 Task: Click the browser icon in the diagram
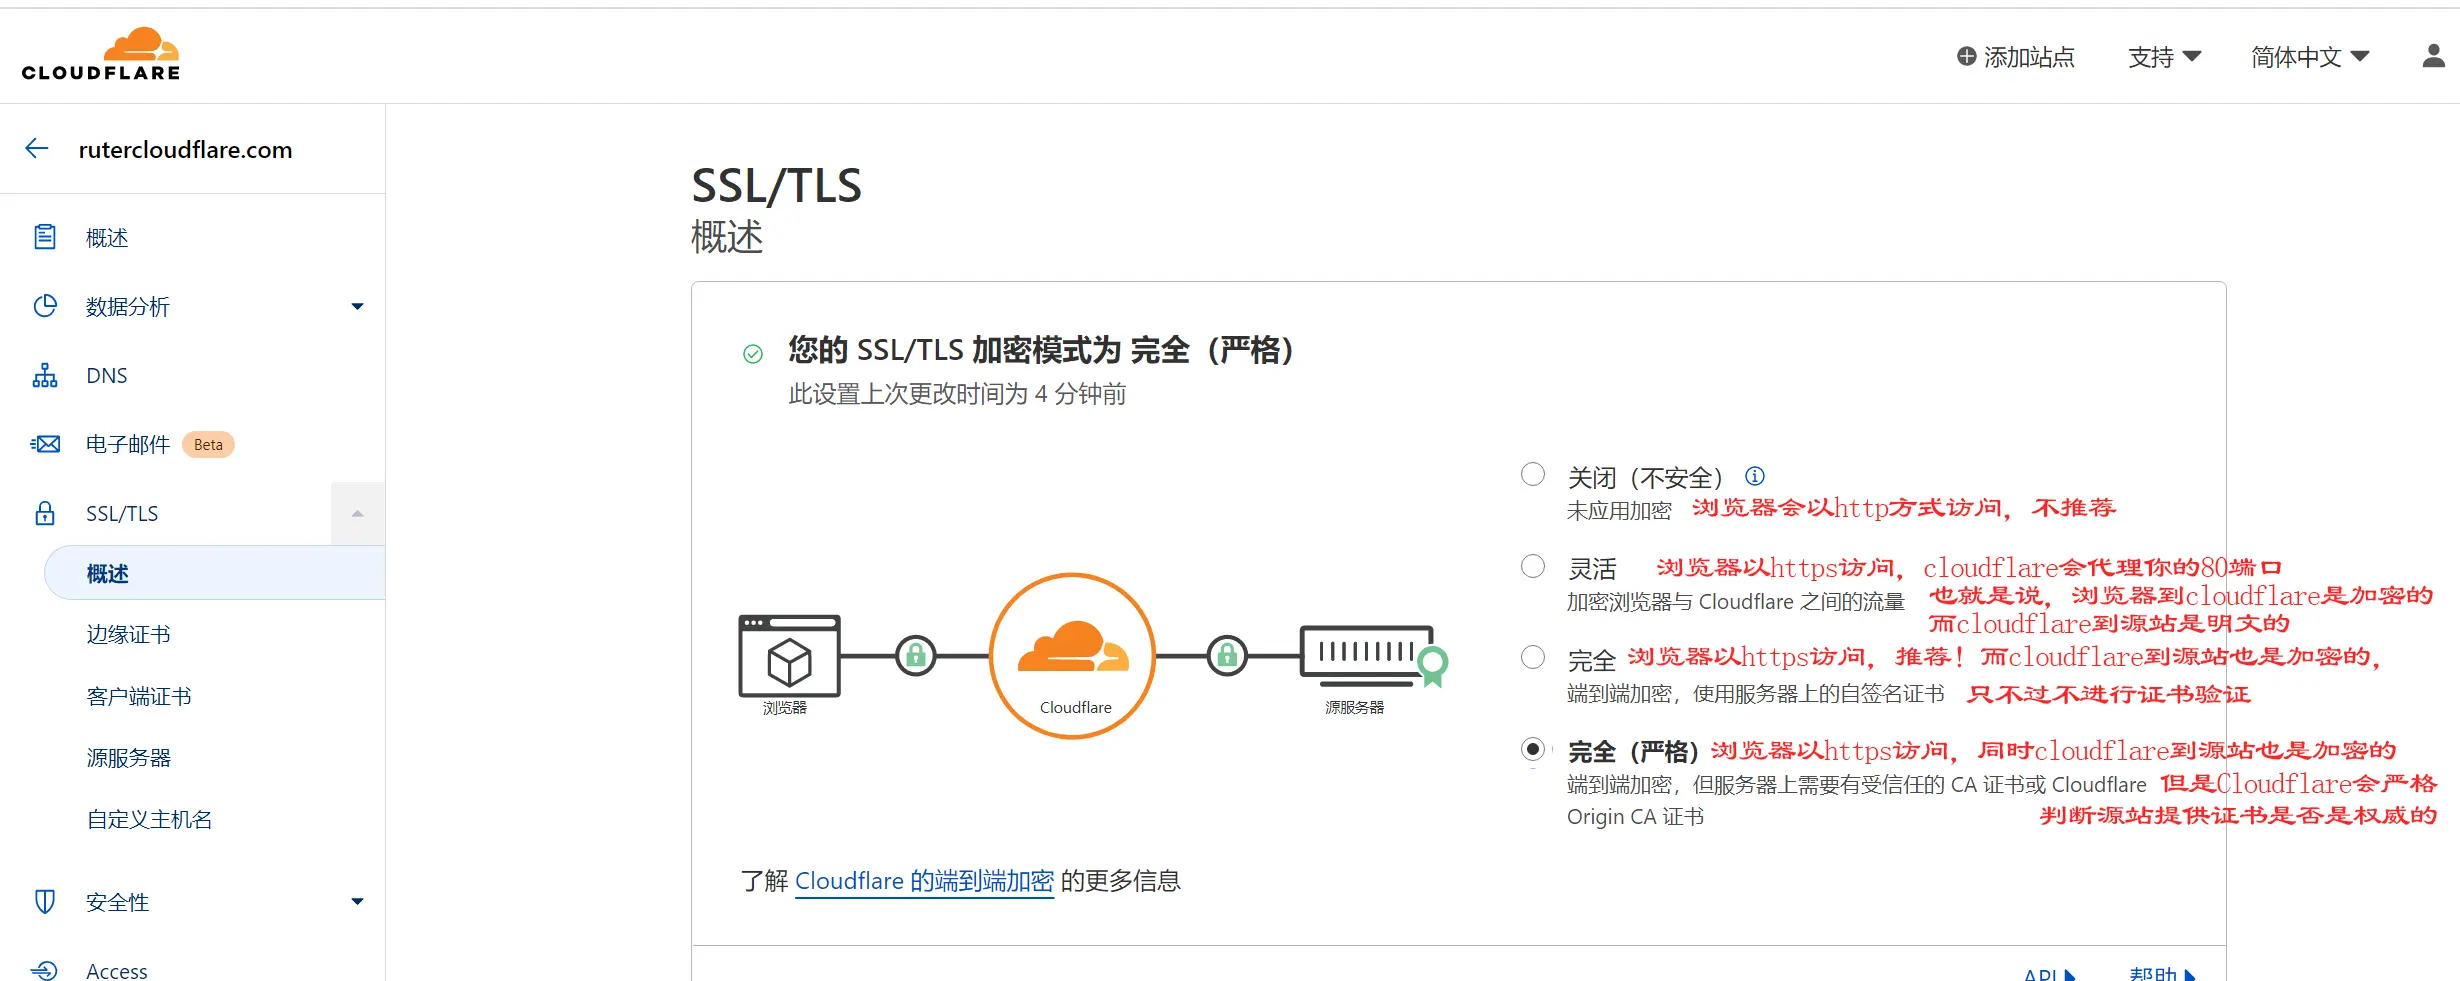(x=789, y=656)
